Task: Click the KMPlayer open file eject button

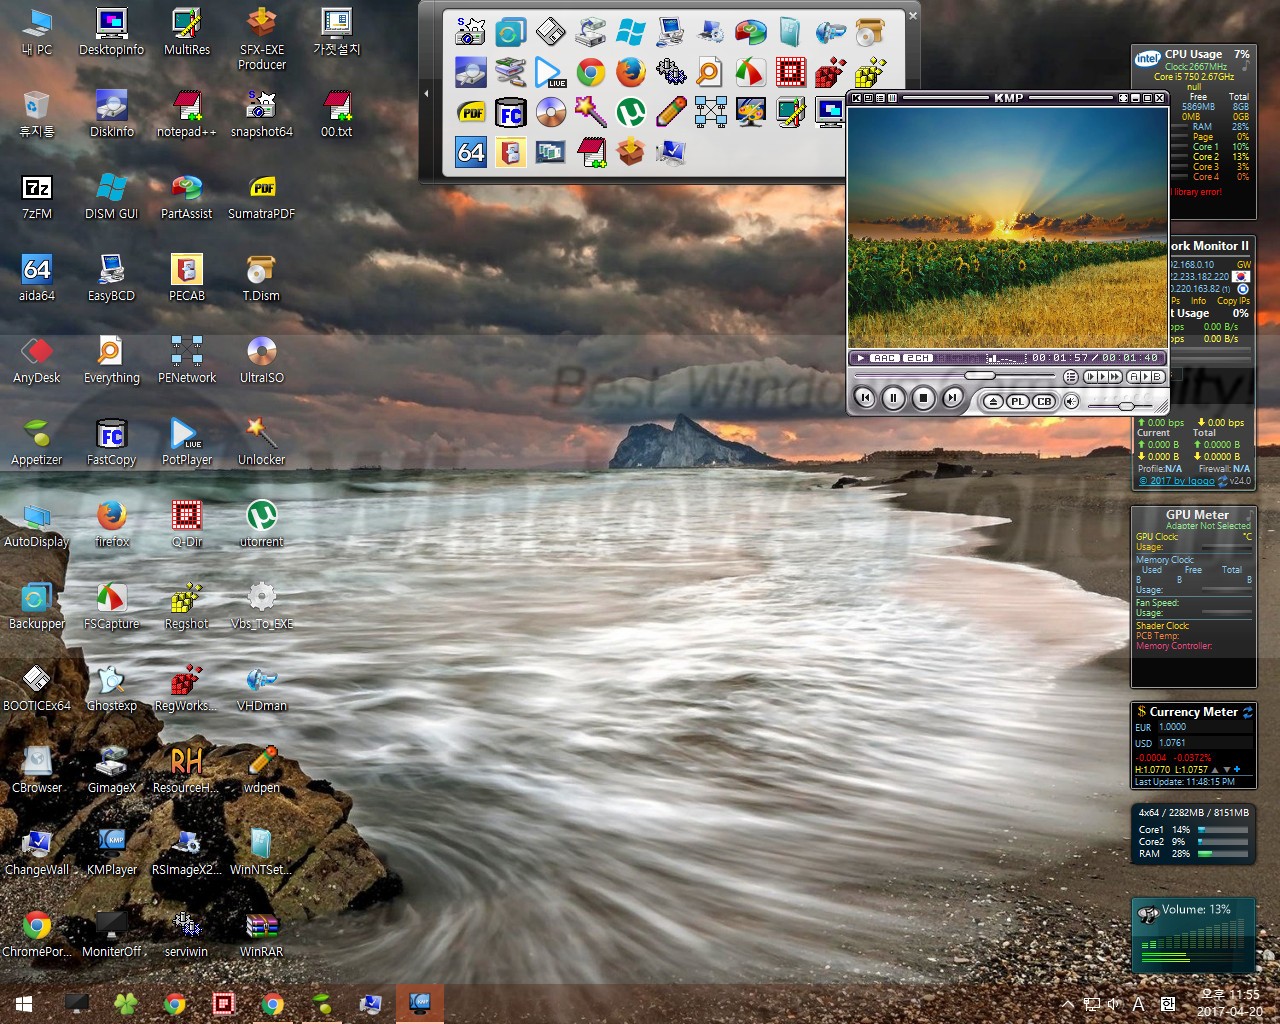Action: pos(992,402)
